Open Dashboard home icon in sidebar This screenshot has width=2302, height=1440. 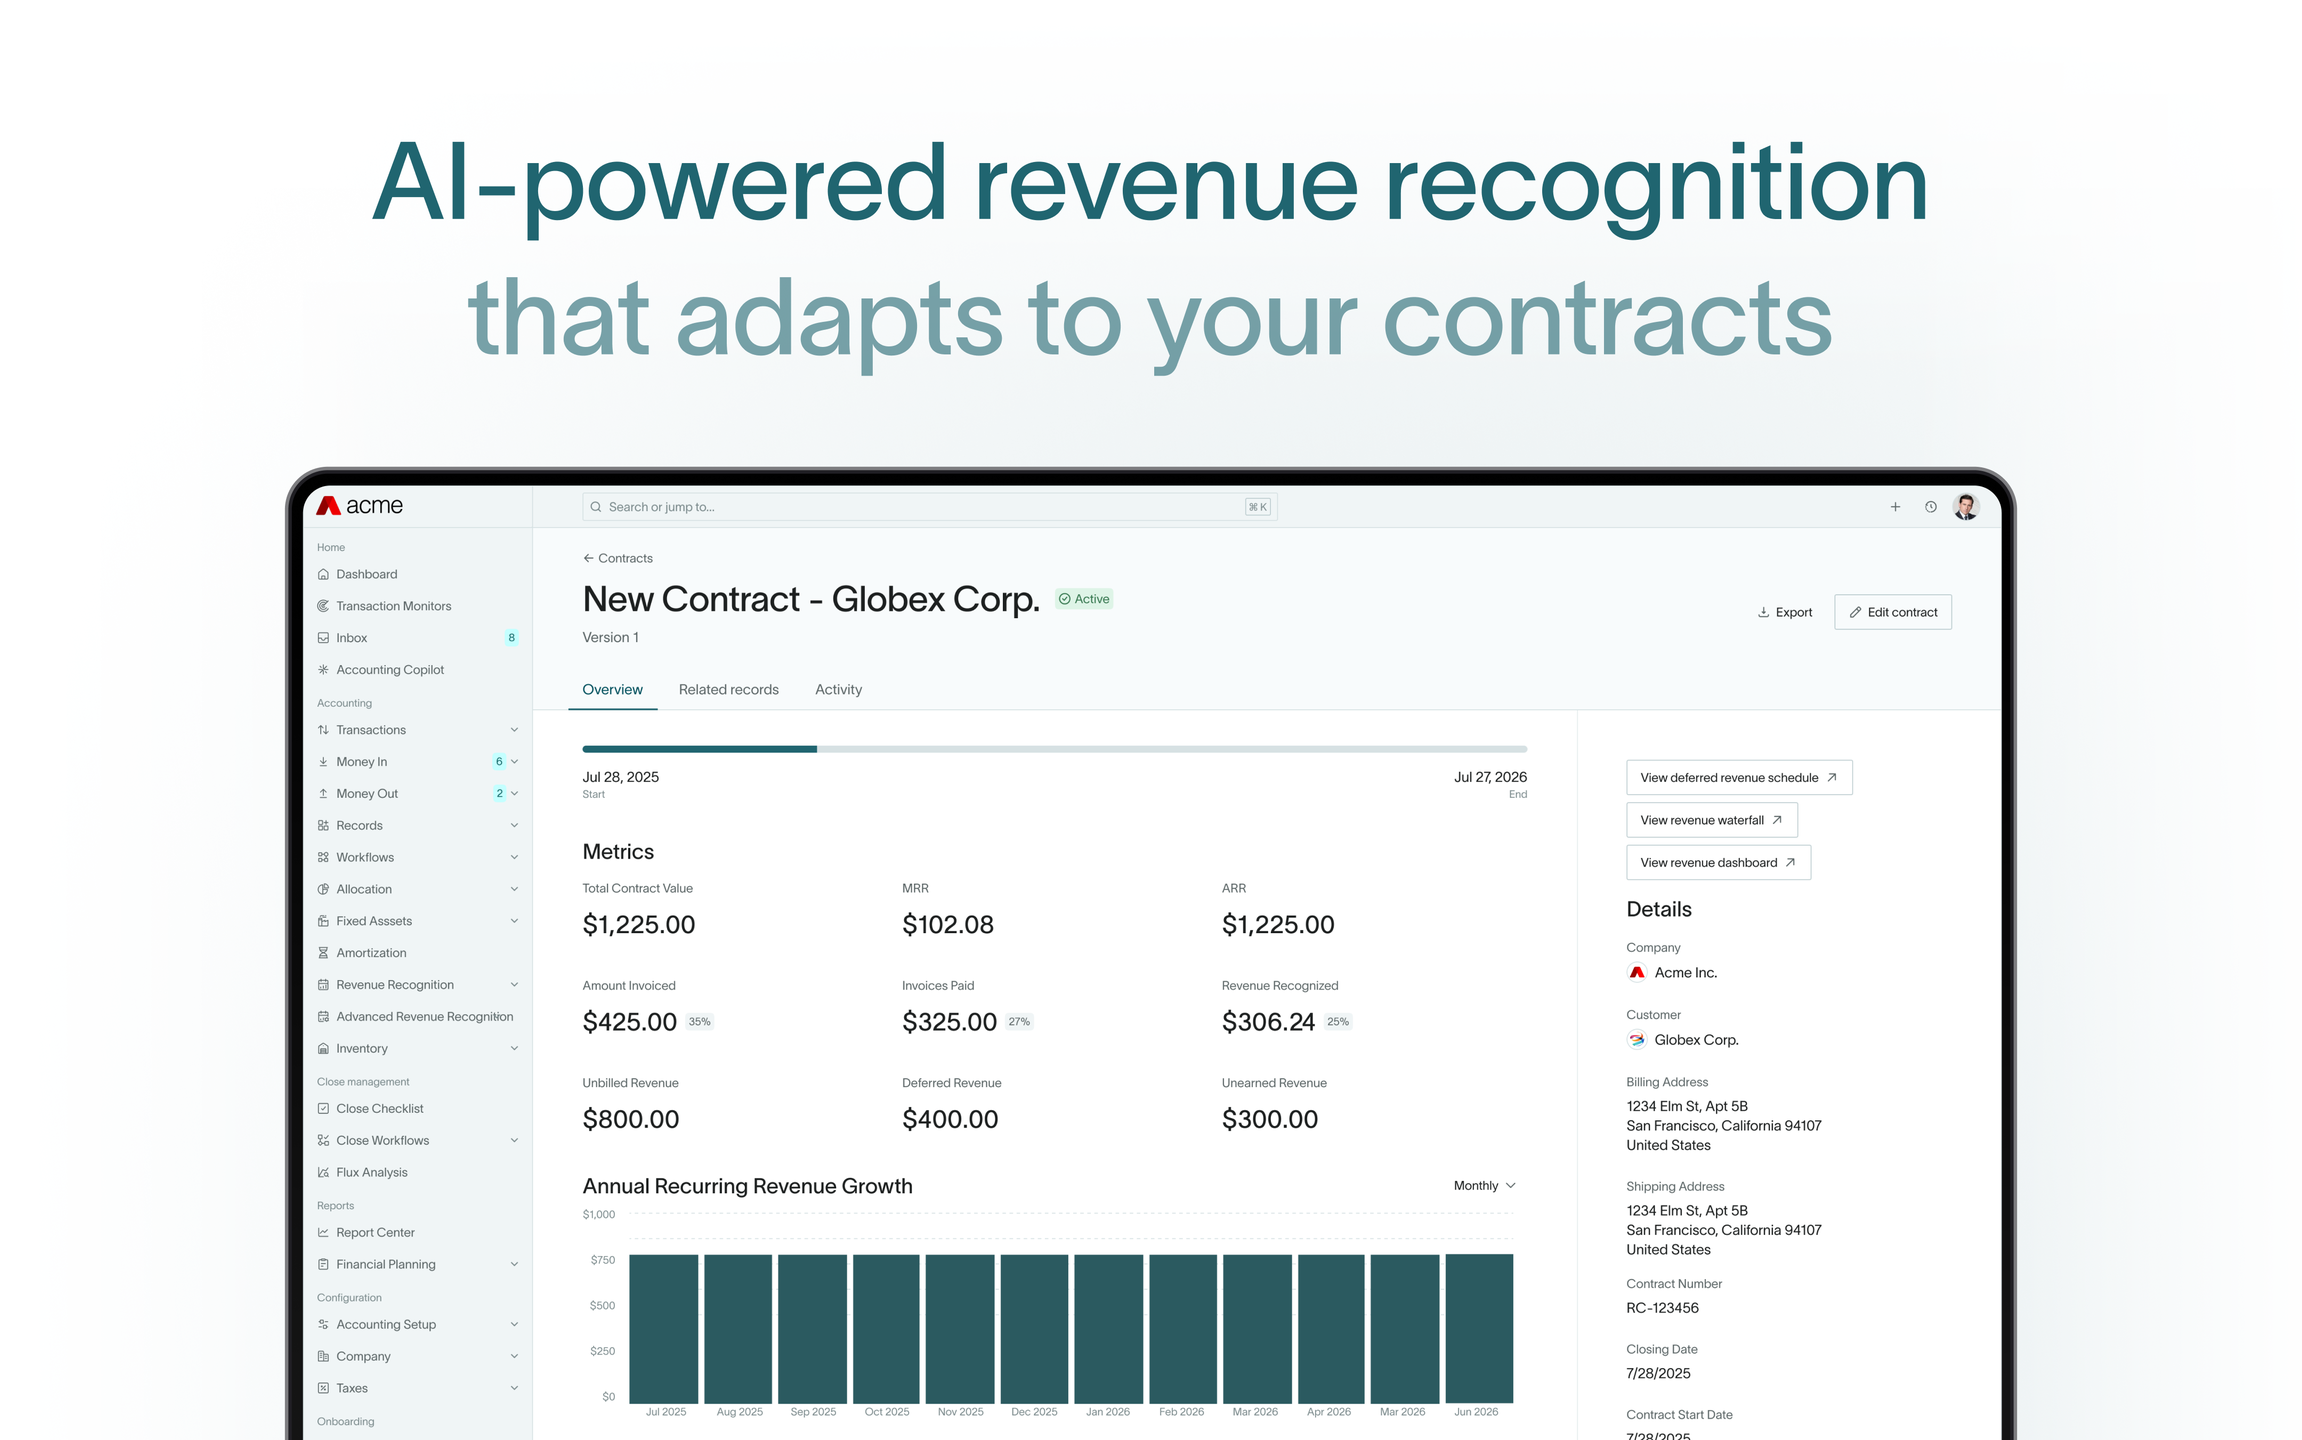coord(323,574)
